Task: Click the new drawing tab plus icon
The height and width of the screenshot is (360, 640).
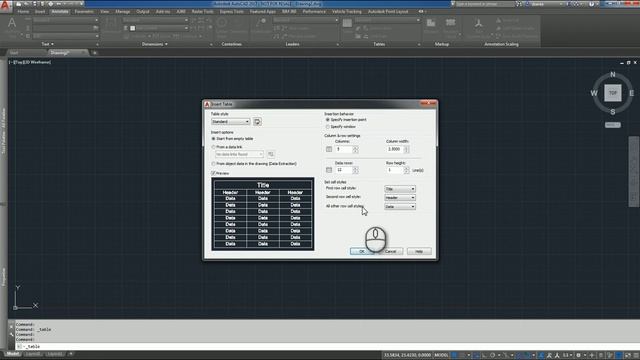Action: 95,53
